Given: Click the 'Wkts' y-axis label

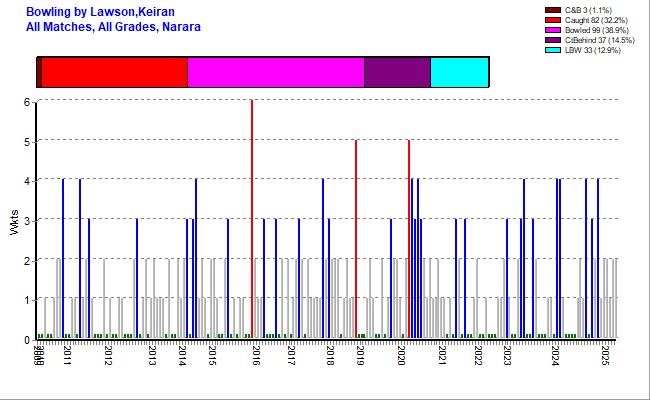Looking at the screenshot, I should (15, 223).
